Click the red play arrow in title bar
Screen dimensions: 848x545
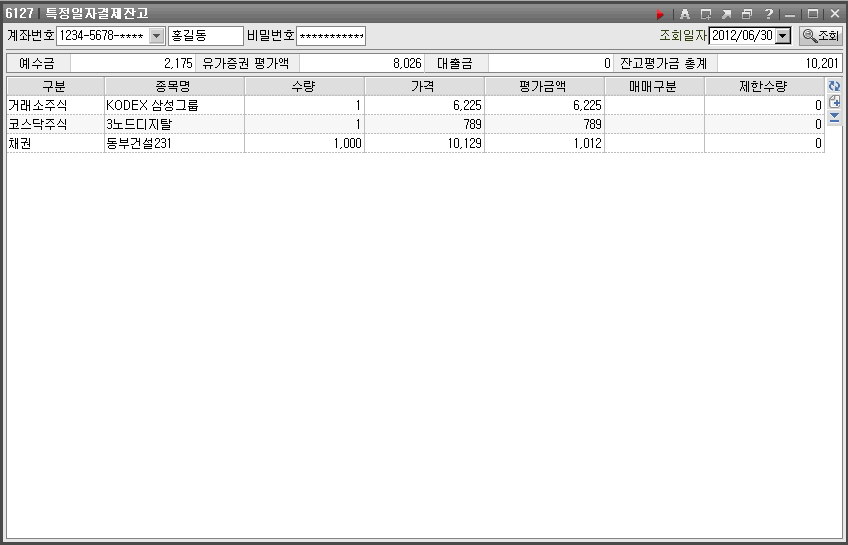pos(660,14)
